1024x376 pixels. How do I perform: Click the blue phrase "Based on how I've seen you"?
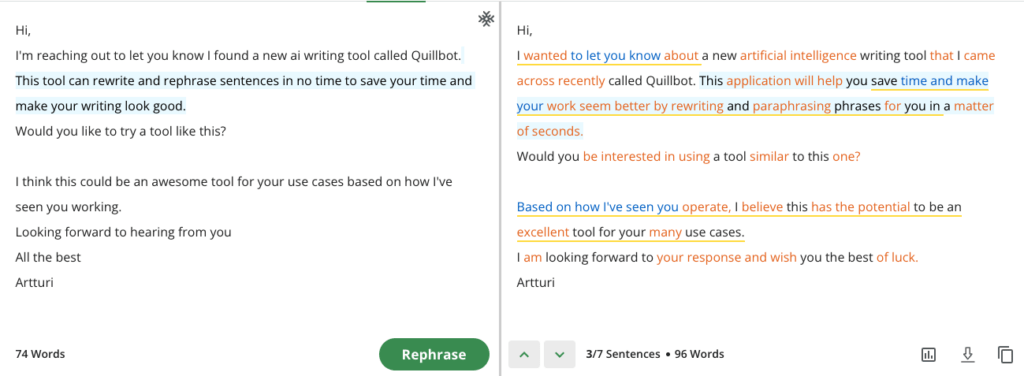tap(598, 208)
